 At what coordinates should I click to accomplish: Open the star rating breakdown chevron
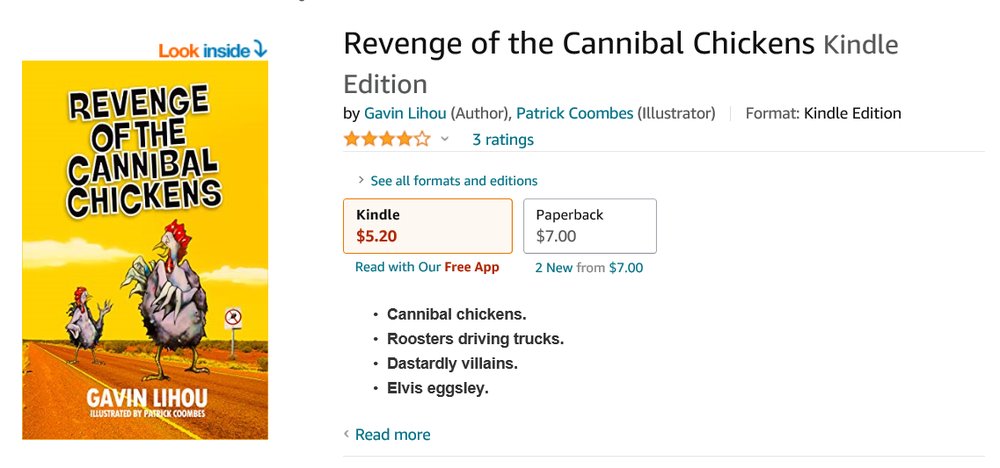click(445, 139)
